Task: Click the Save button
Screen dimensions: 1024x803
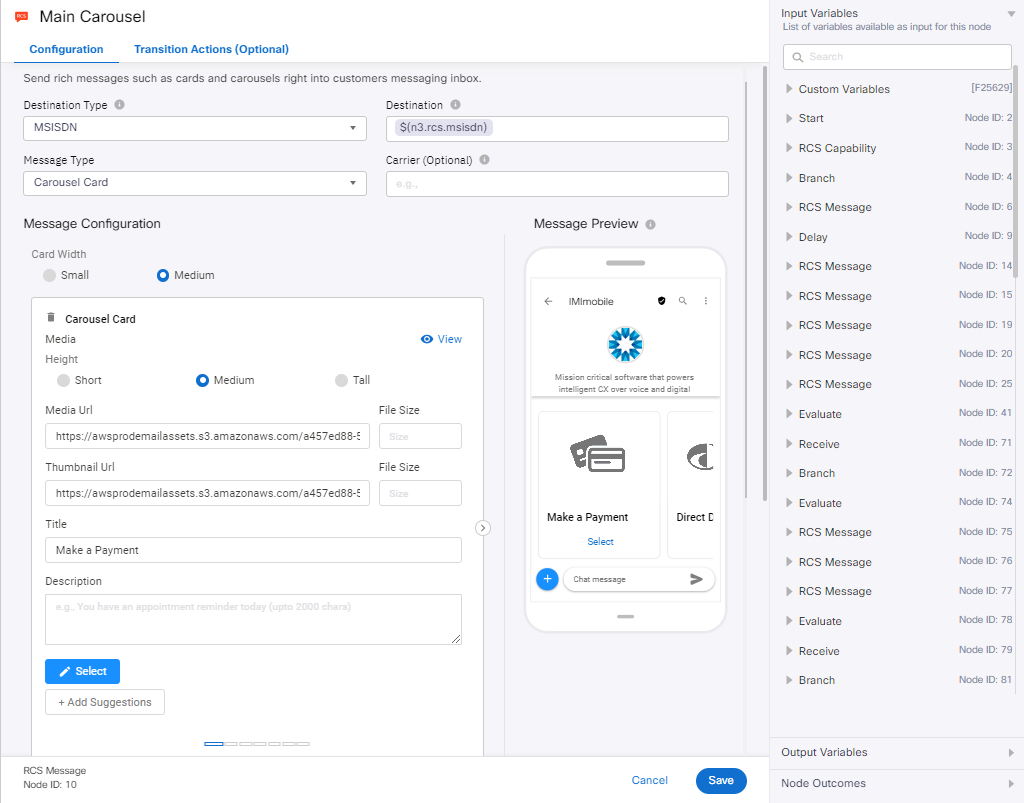Action: click(720, 781)
